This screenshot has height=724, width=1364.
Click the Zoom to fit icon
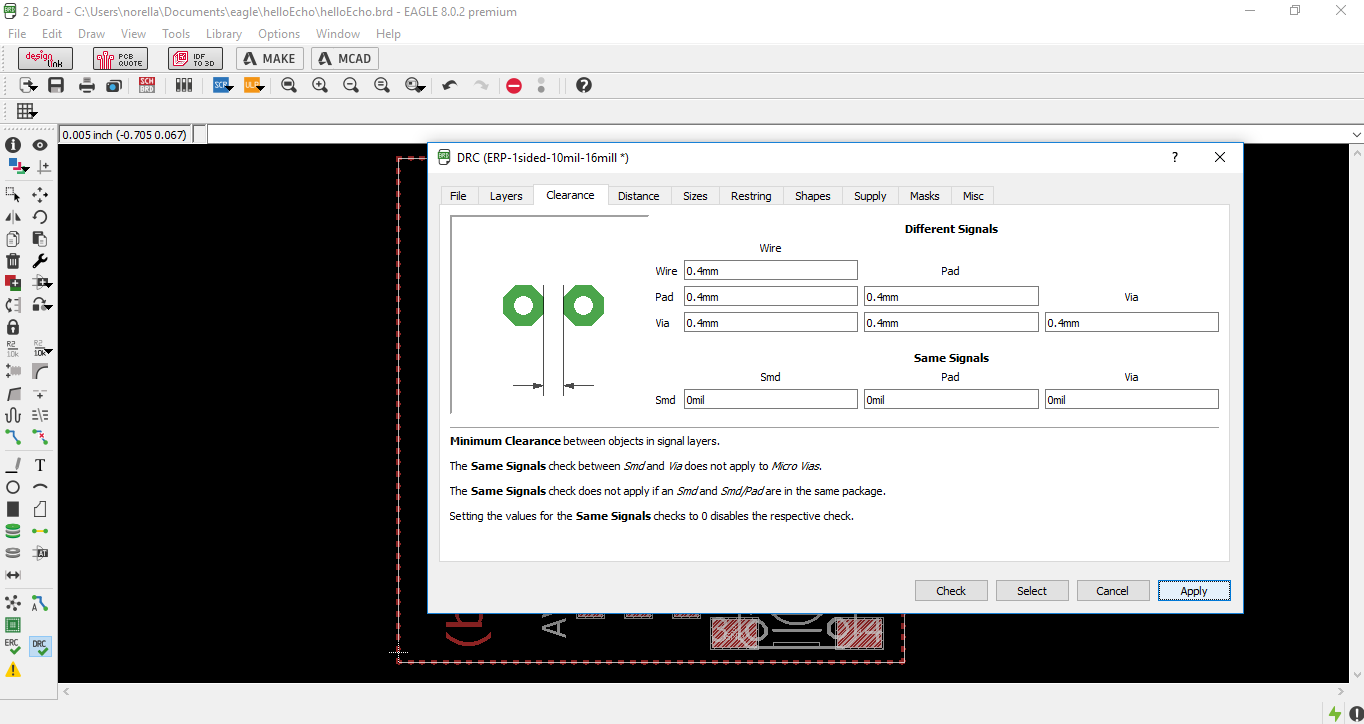click(289, 85)
